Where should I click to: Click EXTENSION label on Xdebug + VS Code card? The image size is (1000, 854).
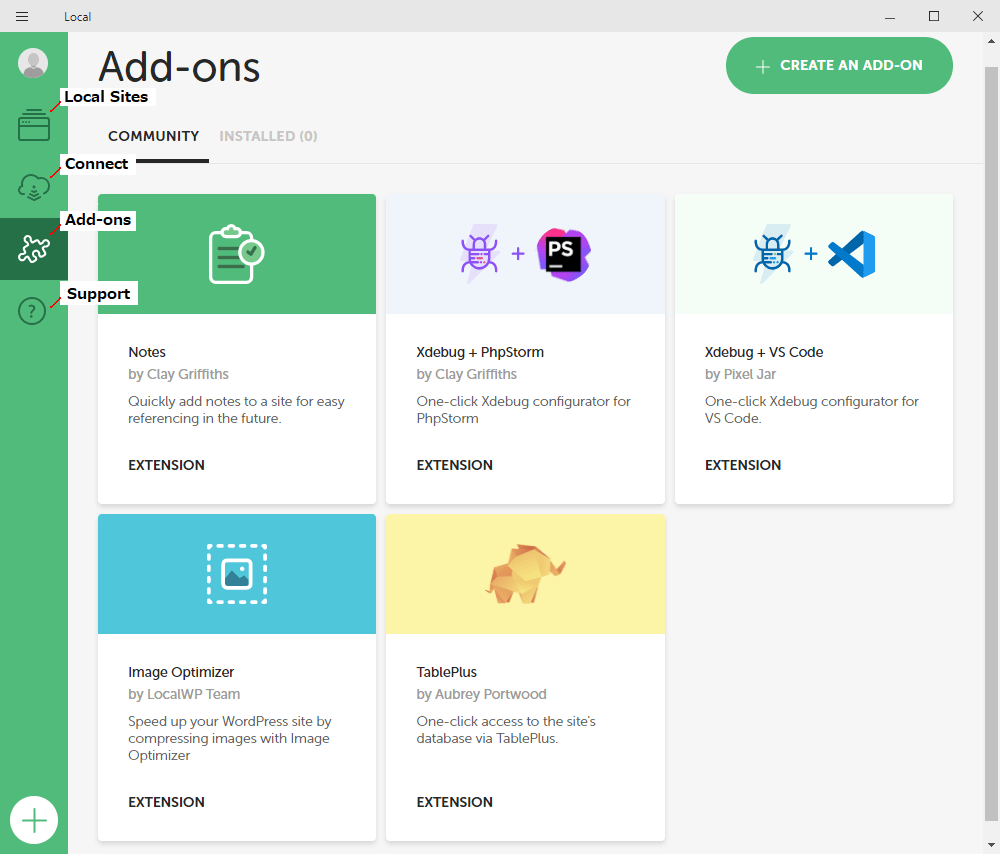pos(743,465)
